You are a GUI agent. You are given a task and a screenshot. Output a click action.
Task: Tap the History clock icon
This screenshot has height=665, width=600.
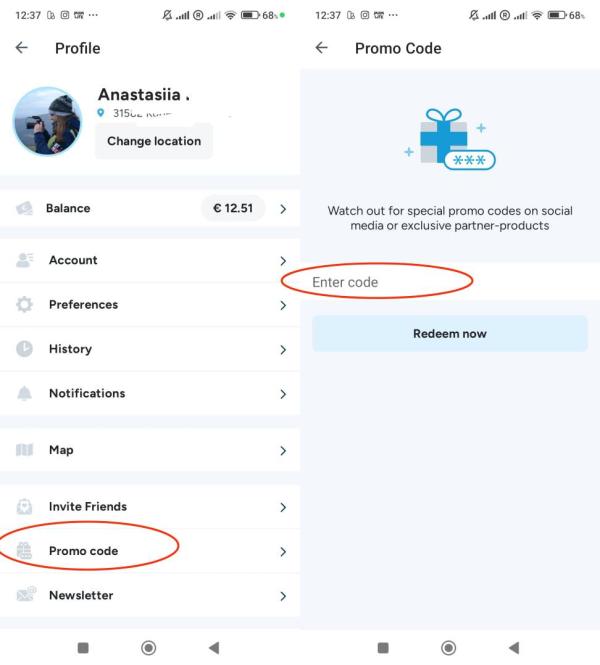click(26, 349)
